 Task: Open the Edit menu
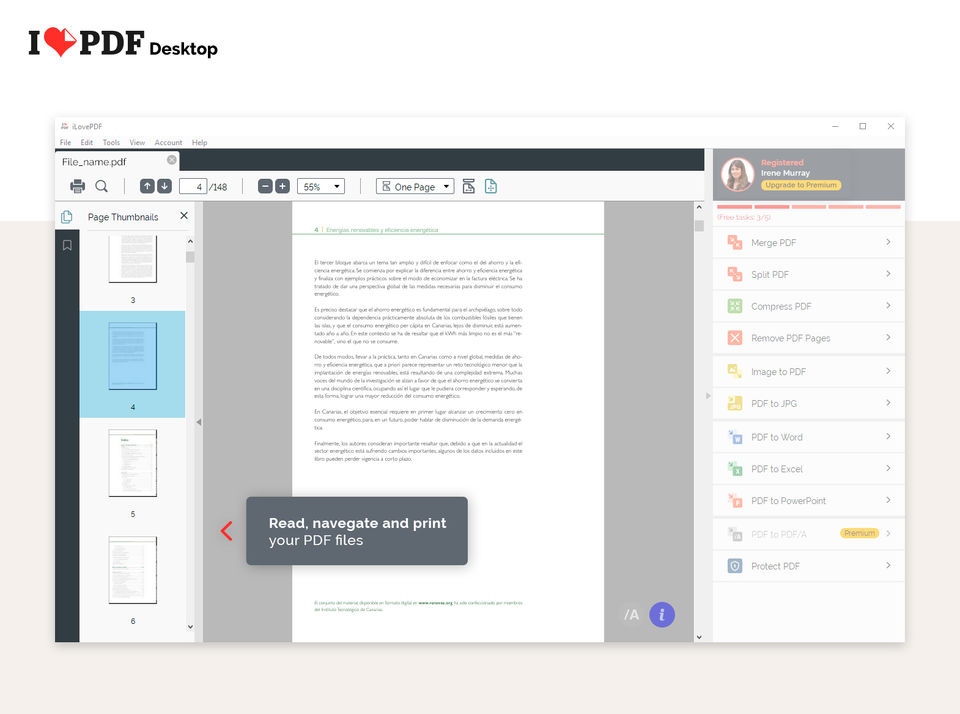(87, 142)
